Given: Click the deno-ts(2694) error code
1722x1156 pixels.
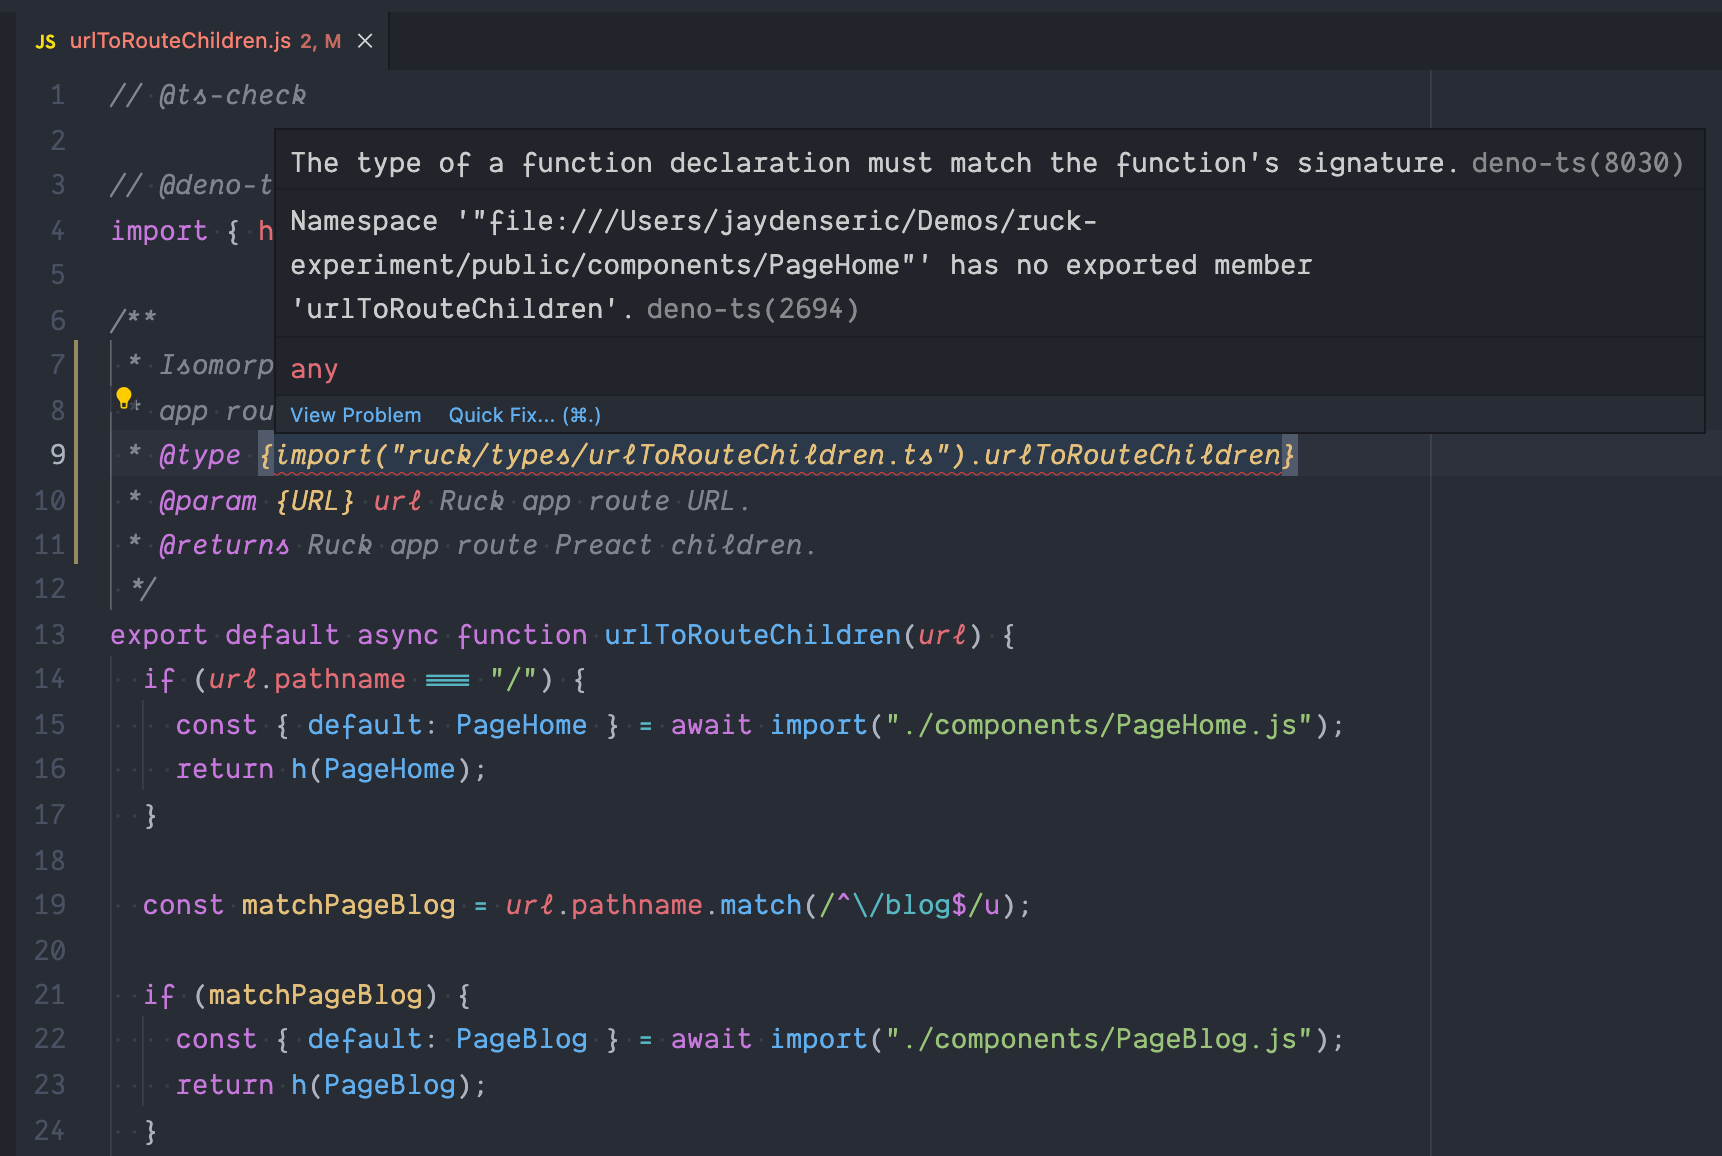Looking at the screenshot, I should pos(753,309).
